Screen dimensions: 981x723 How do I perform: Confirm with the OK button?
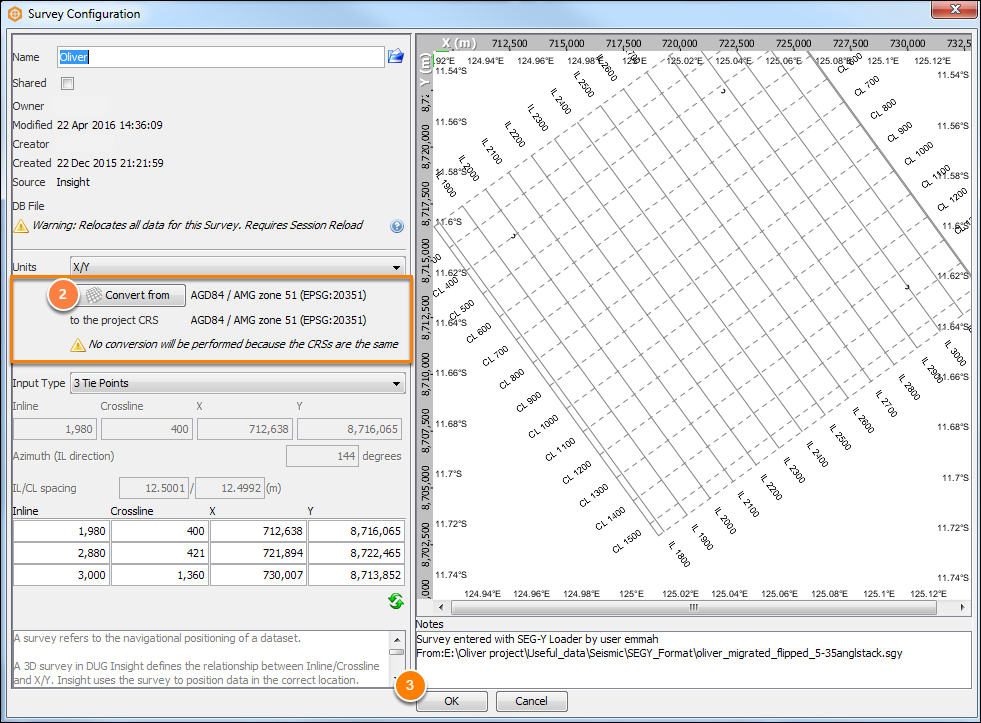coord(451,701)
